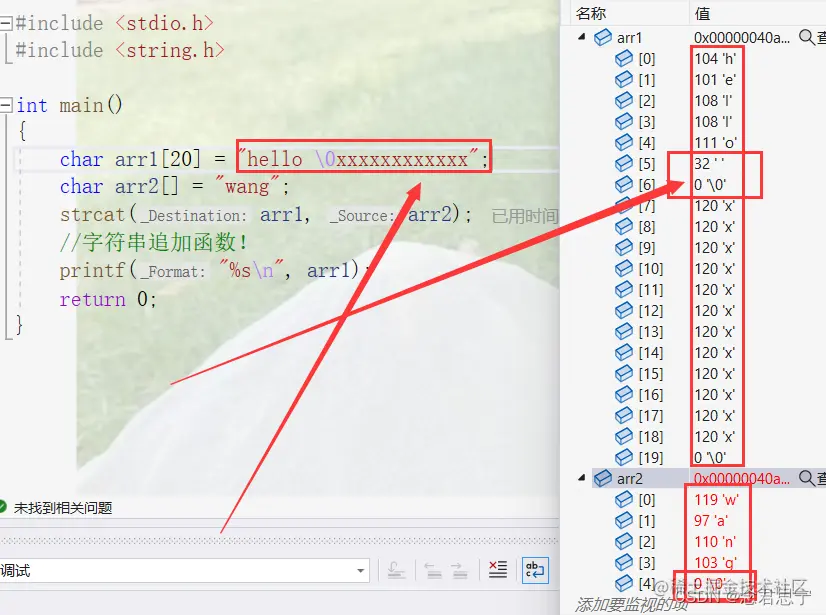This screenshot has height=615, width=826.
Task: Go to previous message icon in output toolbar
Action: [433, 570]
